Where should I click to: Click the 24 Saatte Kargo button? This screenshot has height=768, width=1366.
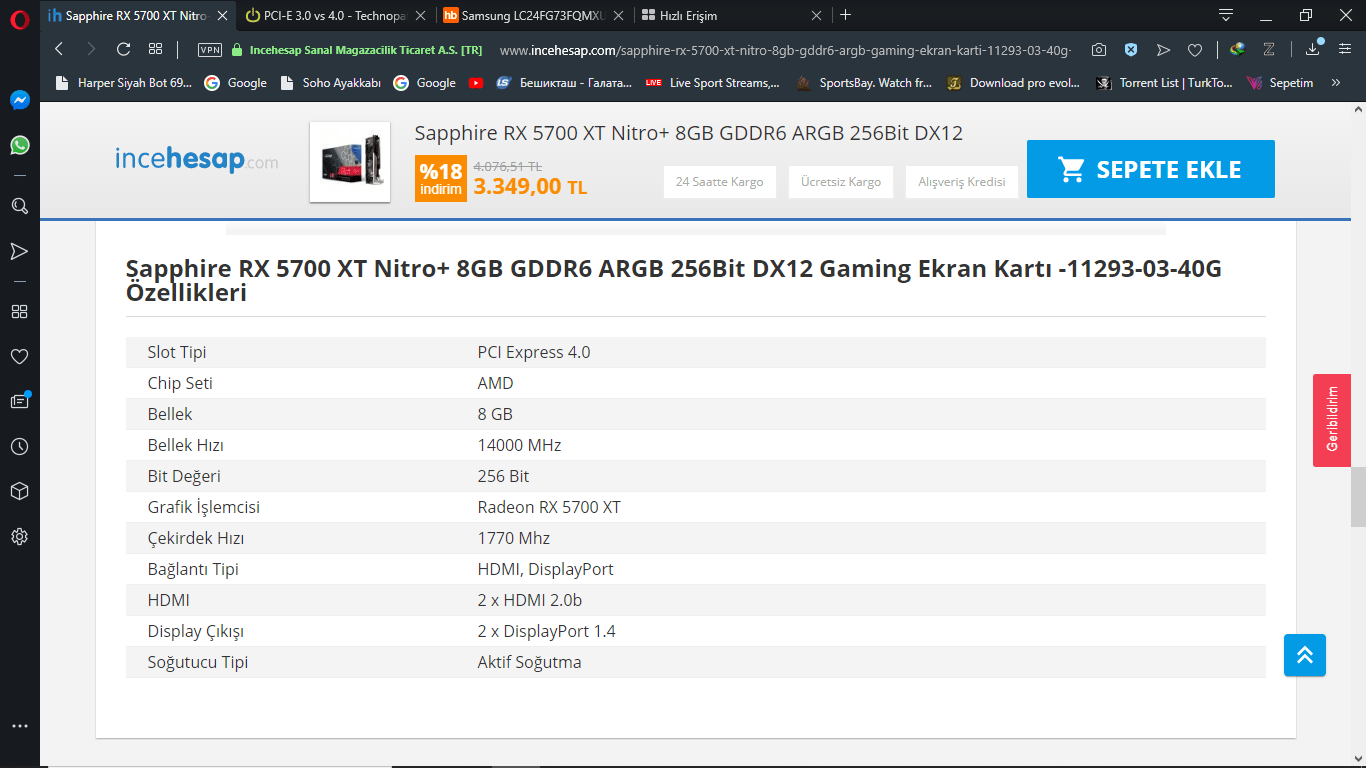coord(720,182)
